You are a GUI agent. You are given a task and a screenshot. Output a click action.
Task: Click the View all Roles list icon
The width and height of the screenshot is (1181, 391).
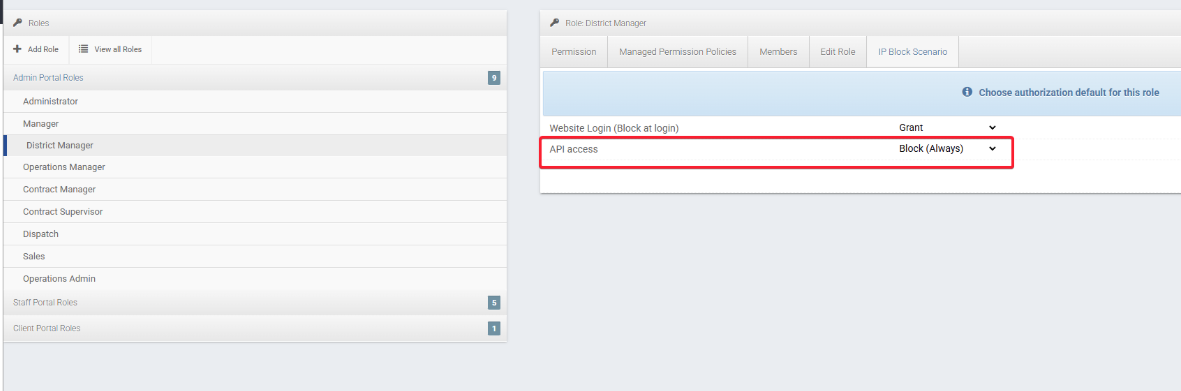click(84, 49)
